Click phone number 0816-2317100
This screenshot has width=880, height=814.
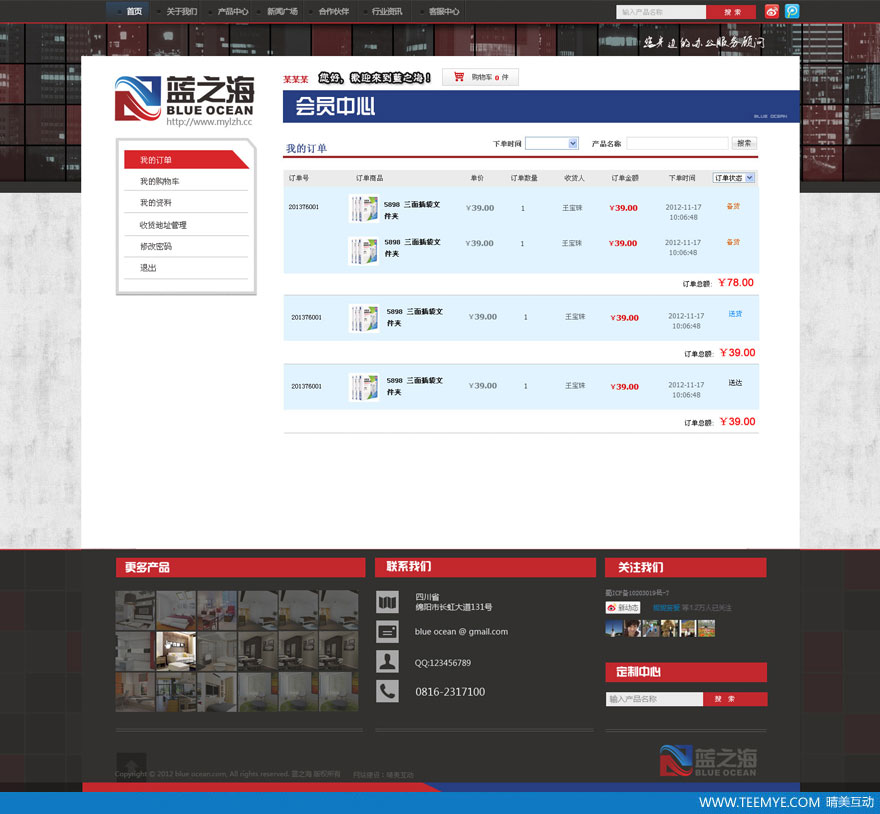click(450, 692)
